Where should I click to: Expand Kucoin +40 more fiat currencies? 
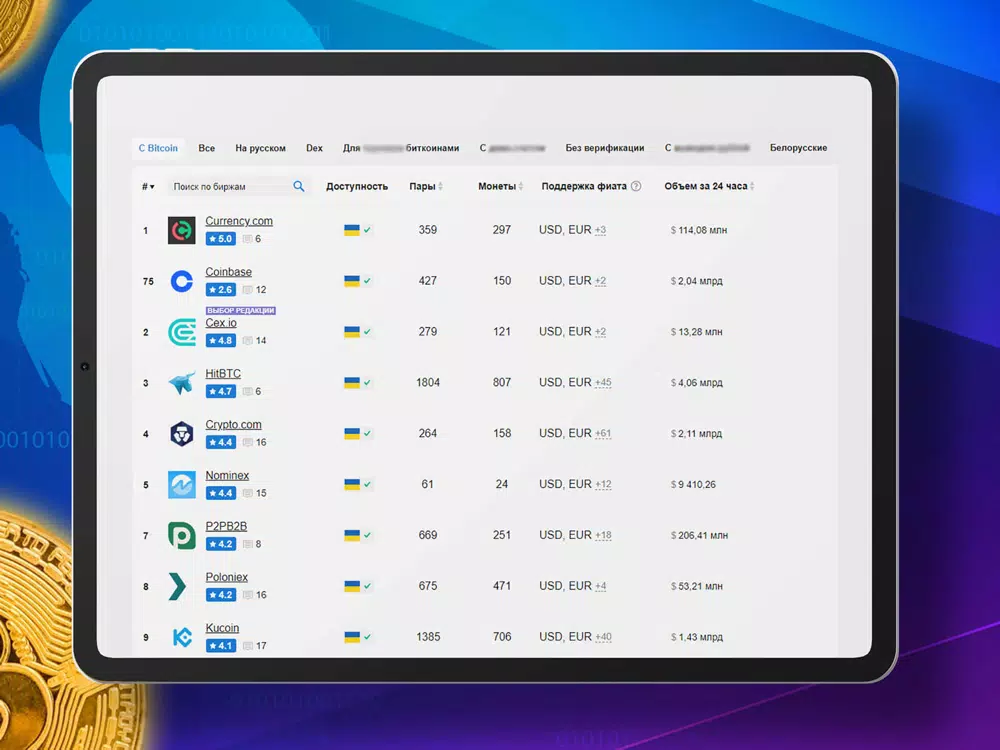pyautogui.click(x=603, y=637)
